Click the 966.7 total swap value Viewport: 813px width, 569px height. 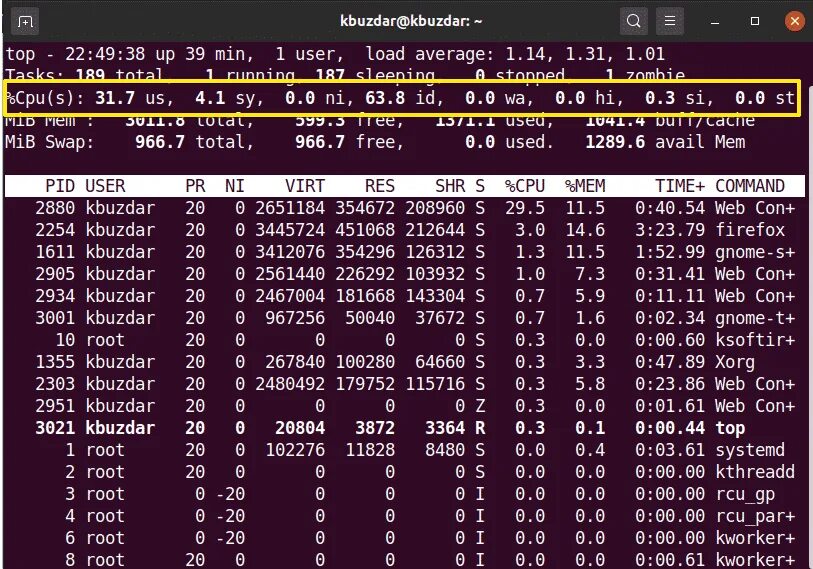tap(160, 142)
